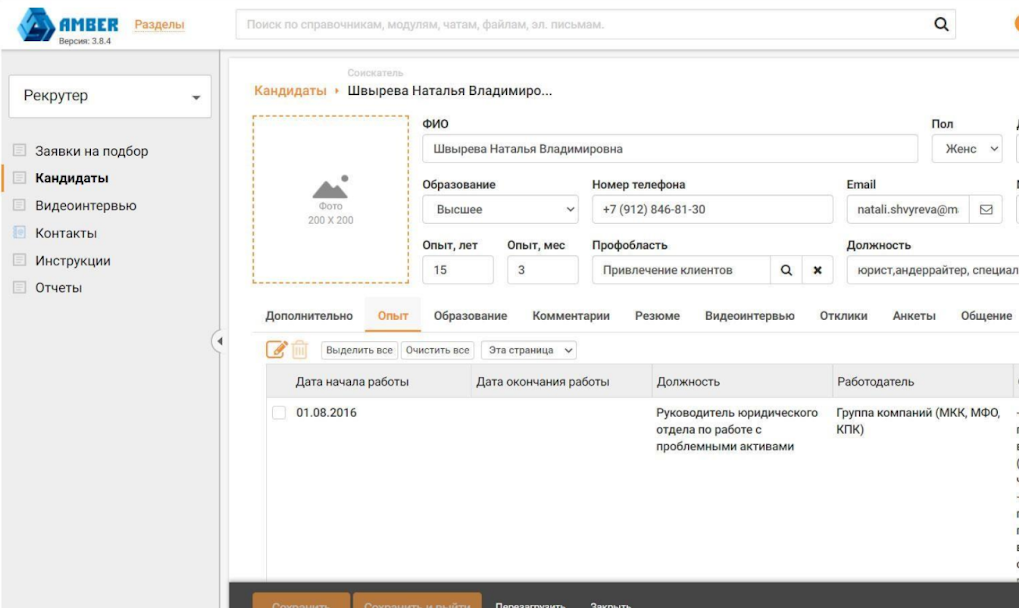Screen dimensions: 1019x608
Task: Click the Опыт, мес field
Action: point(543,270)
